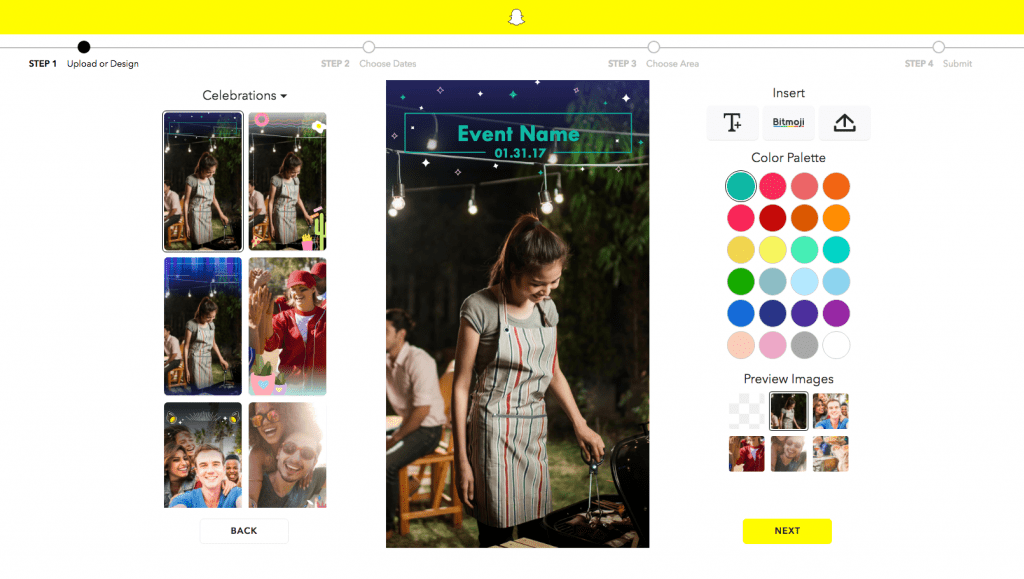Open the Celebrations category dropdown

[x=245, y=95]
